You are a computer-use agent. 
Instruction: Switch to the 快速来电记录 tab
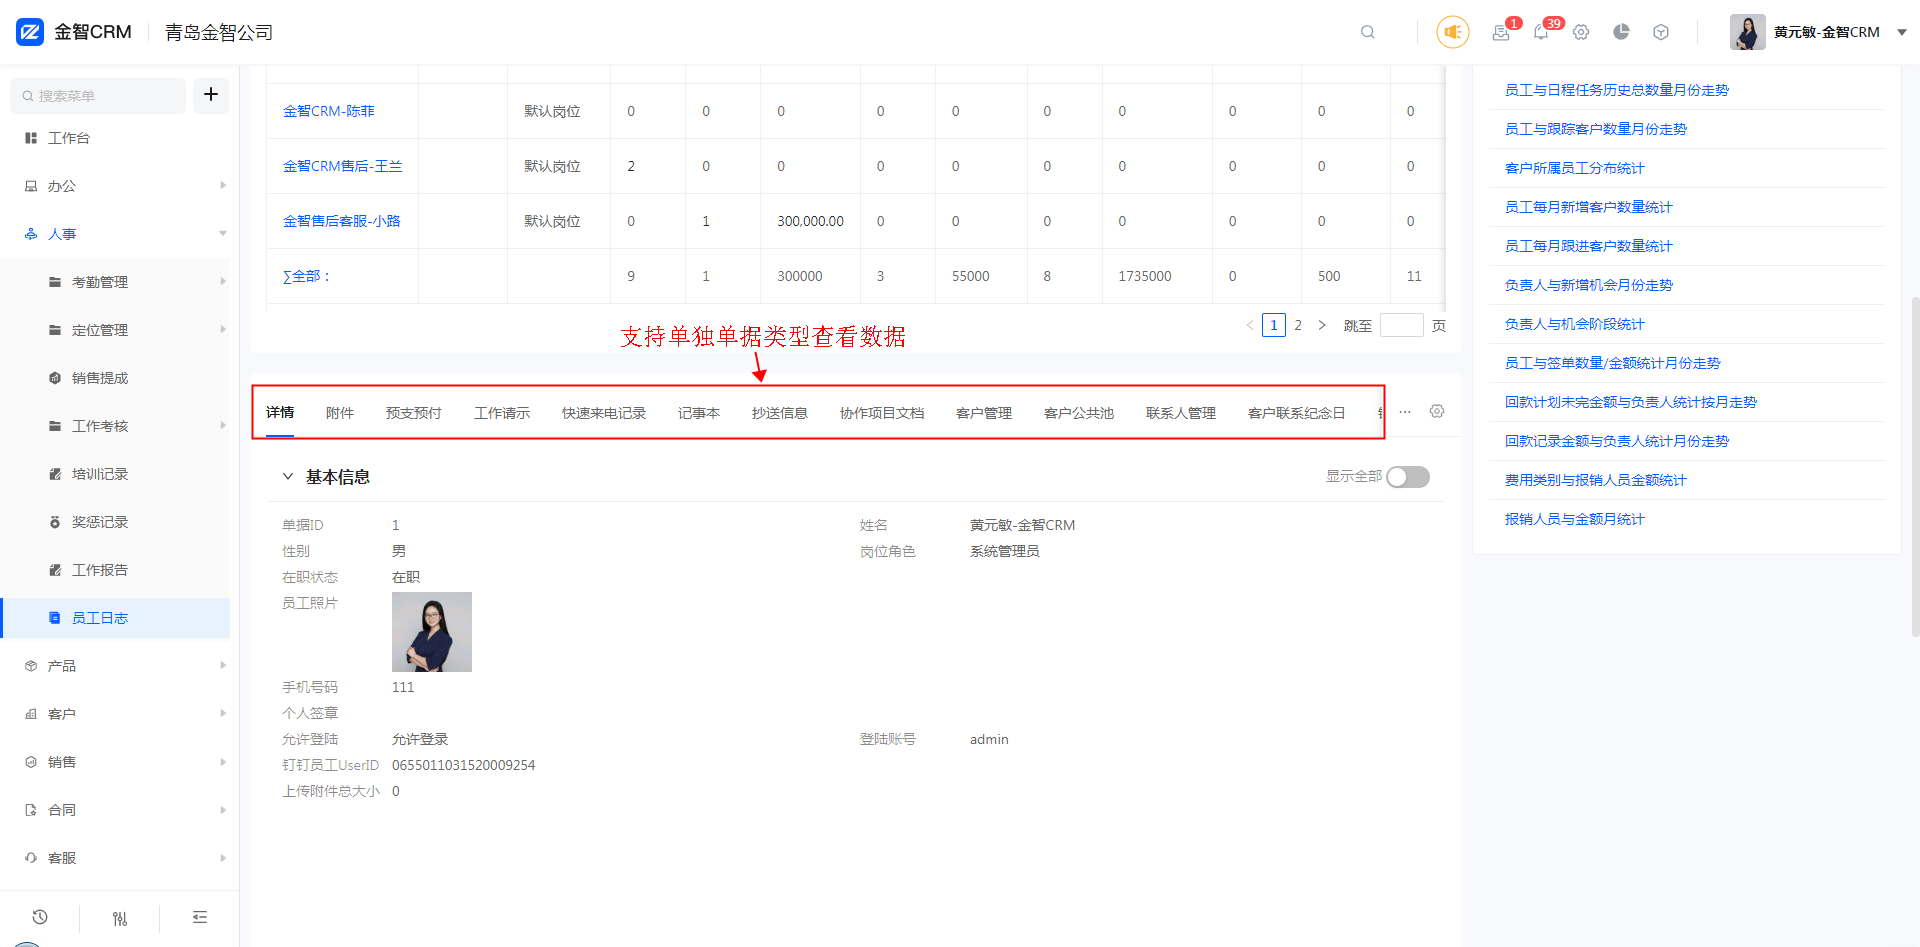[604, 413]
